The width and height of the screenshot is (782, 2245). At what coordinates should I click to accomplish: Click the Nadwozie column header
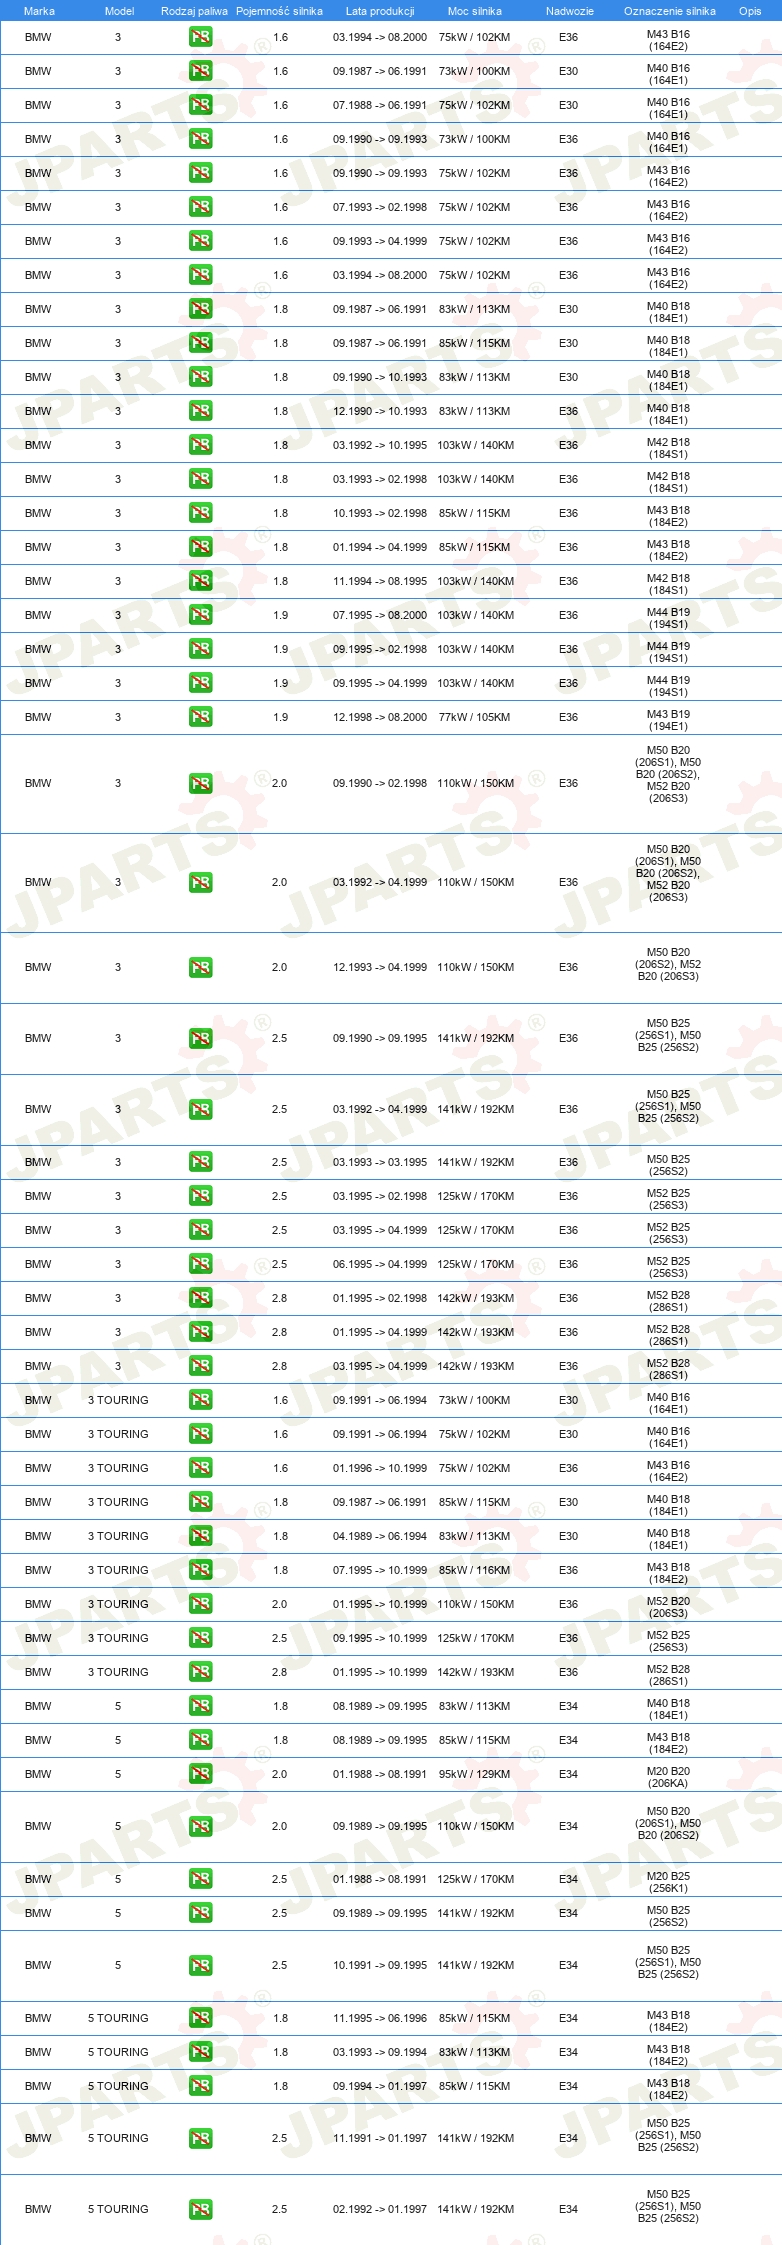[x=569, y=11]
